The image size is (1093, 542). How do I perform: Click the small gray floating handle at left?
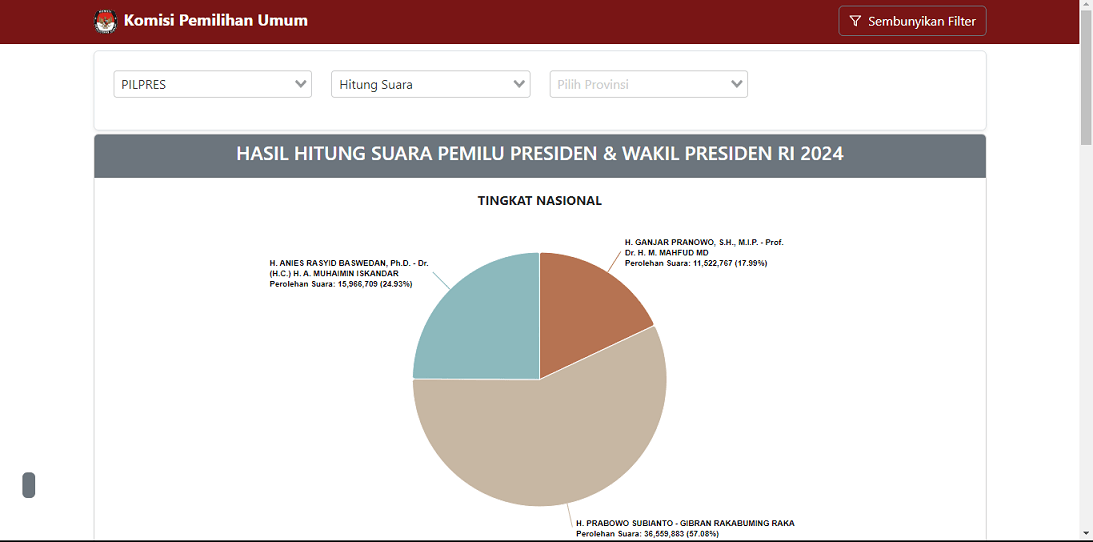pos(29,485)
